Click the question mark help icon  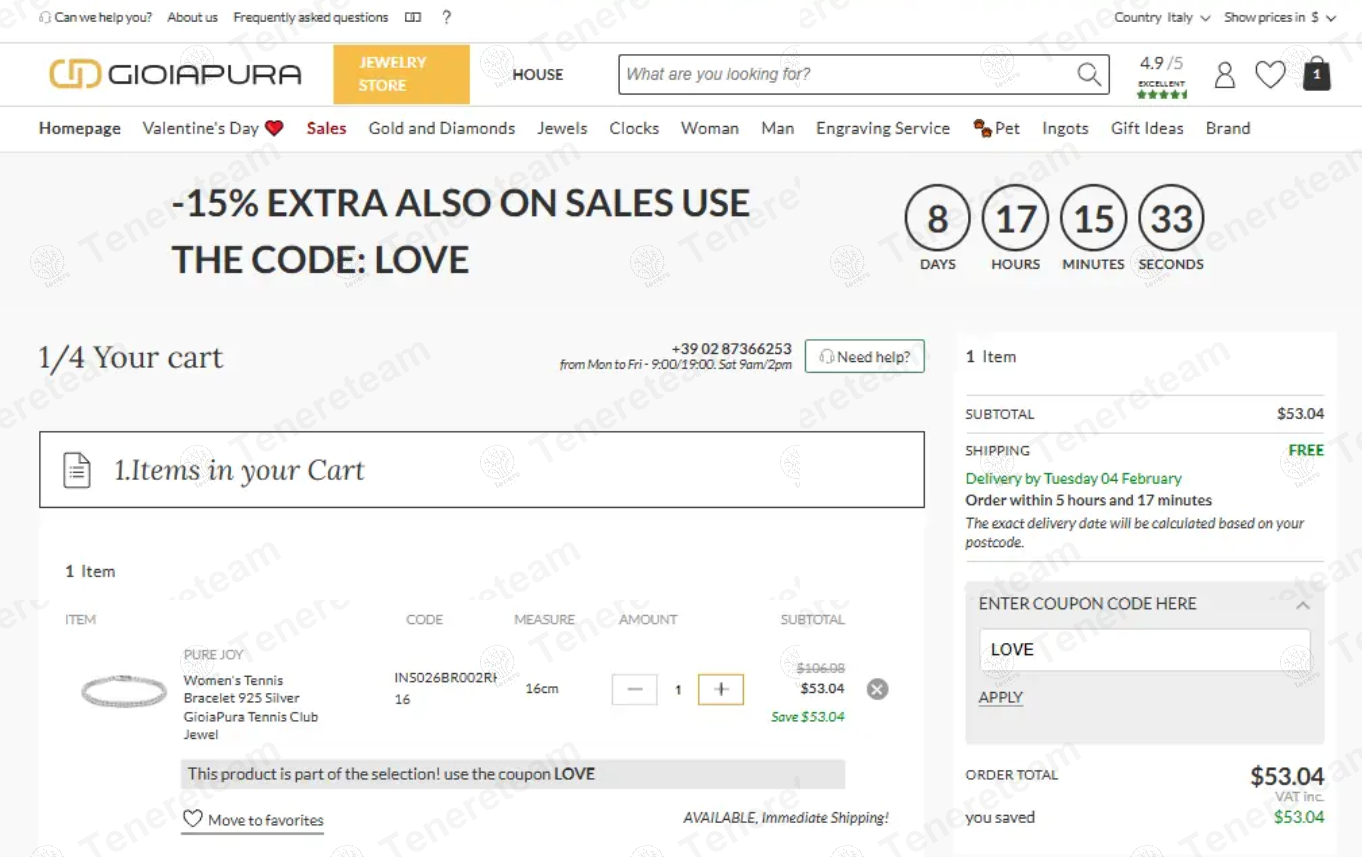[x=446, y=17]
